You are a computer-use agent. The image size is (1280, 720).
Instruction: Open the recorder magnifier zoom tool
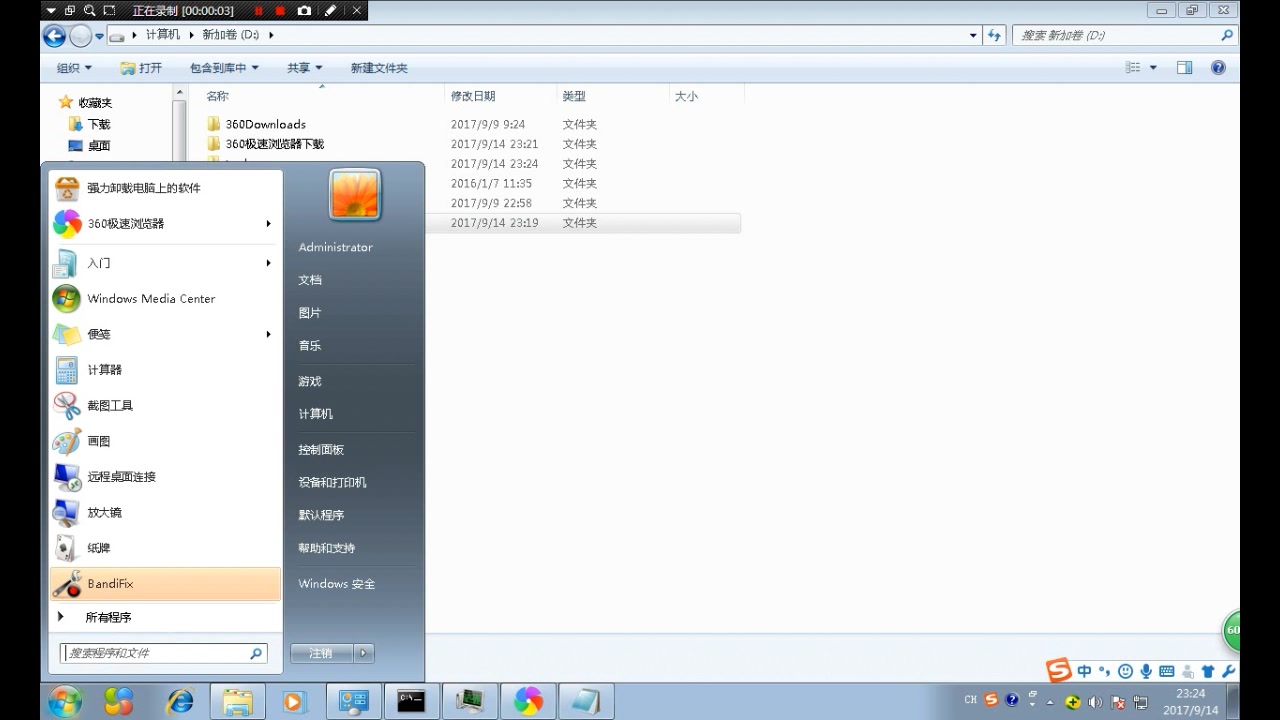(x=90, y=11)
